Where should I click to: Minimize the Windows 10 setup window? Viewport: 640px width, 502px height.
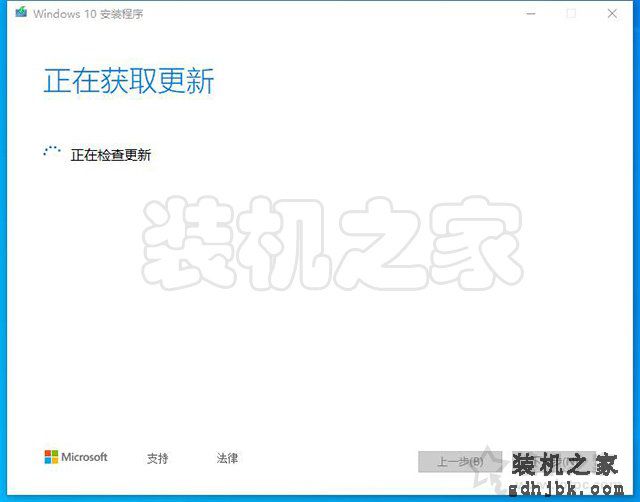531,14
